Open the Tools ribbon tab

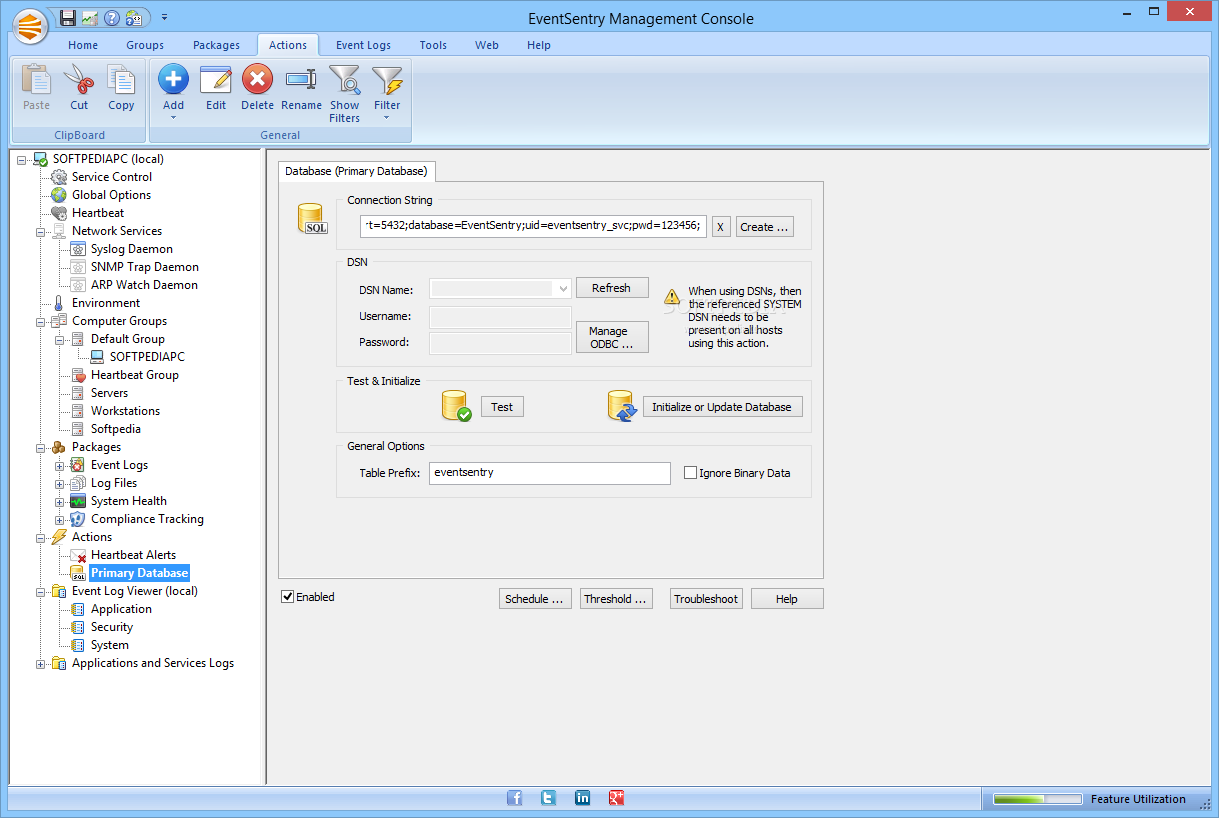(433, 45)
